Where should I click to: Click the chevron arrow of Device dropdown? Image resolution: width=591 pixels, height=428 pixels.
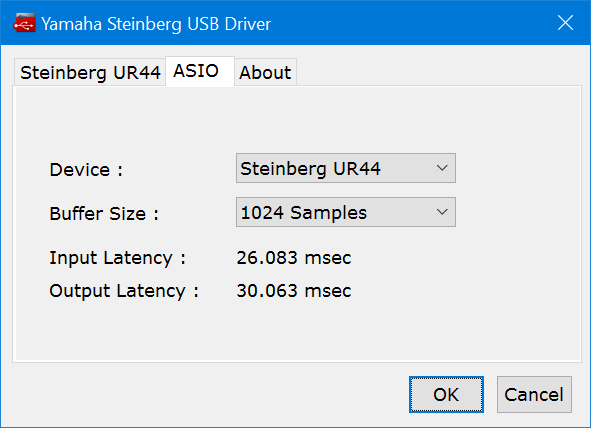(x=442, y=168)
